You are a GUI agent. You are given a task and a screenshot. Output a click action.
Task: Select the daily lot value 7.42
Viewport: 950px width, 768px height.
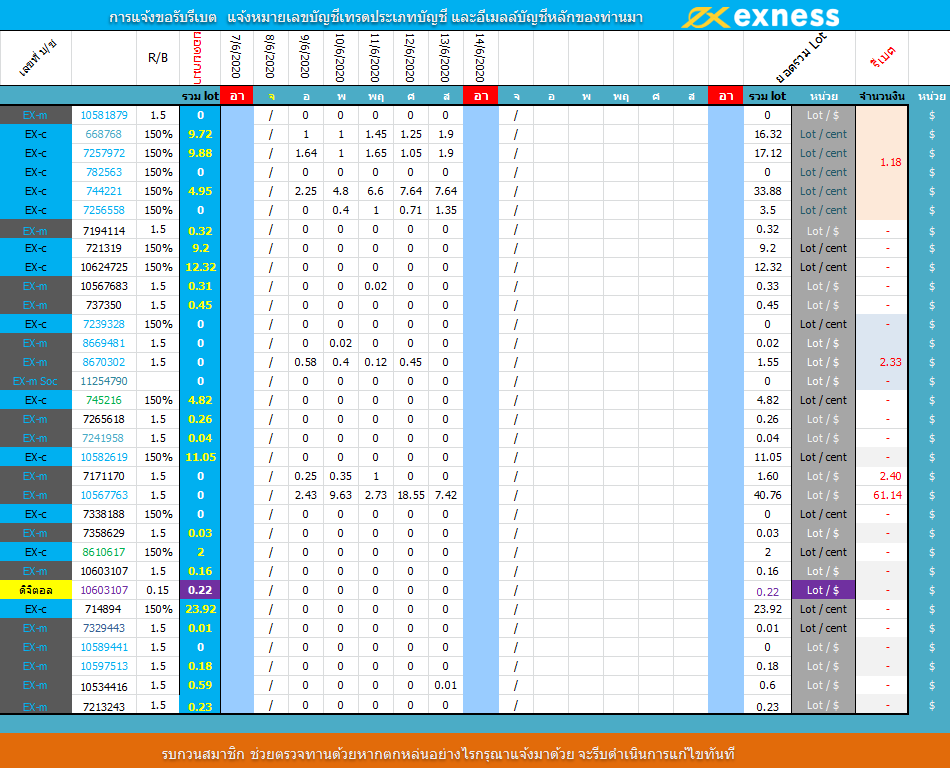tap(445, 495)
